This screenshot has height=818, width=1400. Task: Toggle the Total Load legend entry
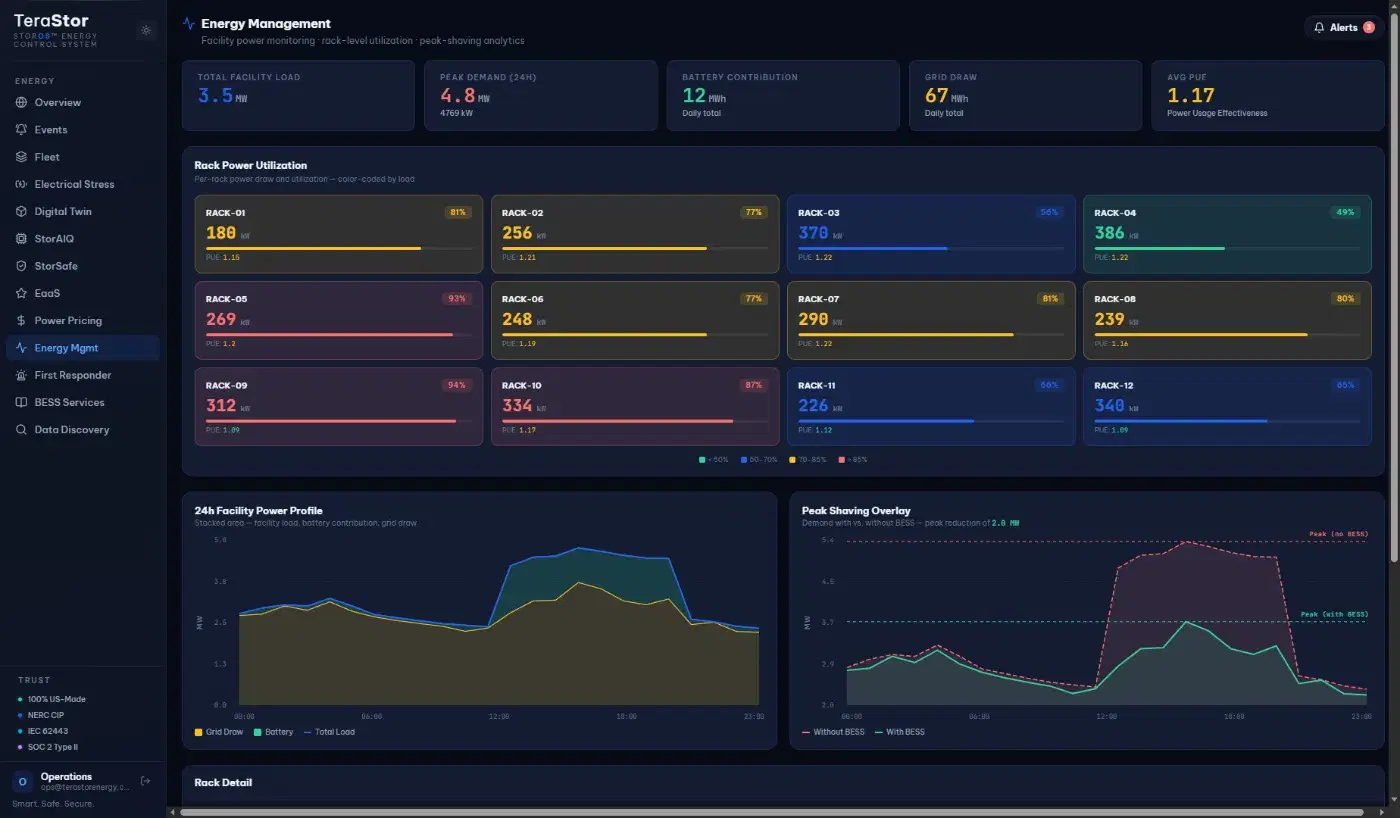(x=329, y=732)
